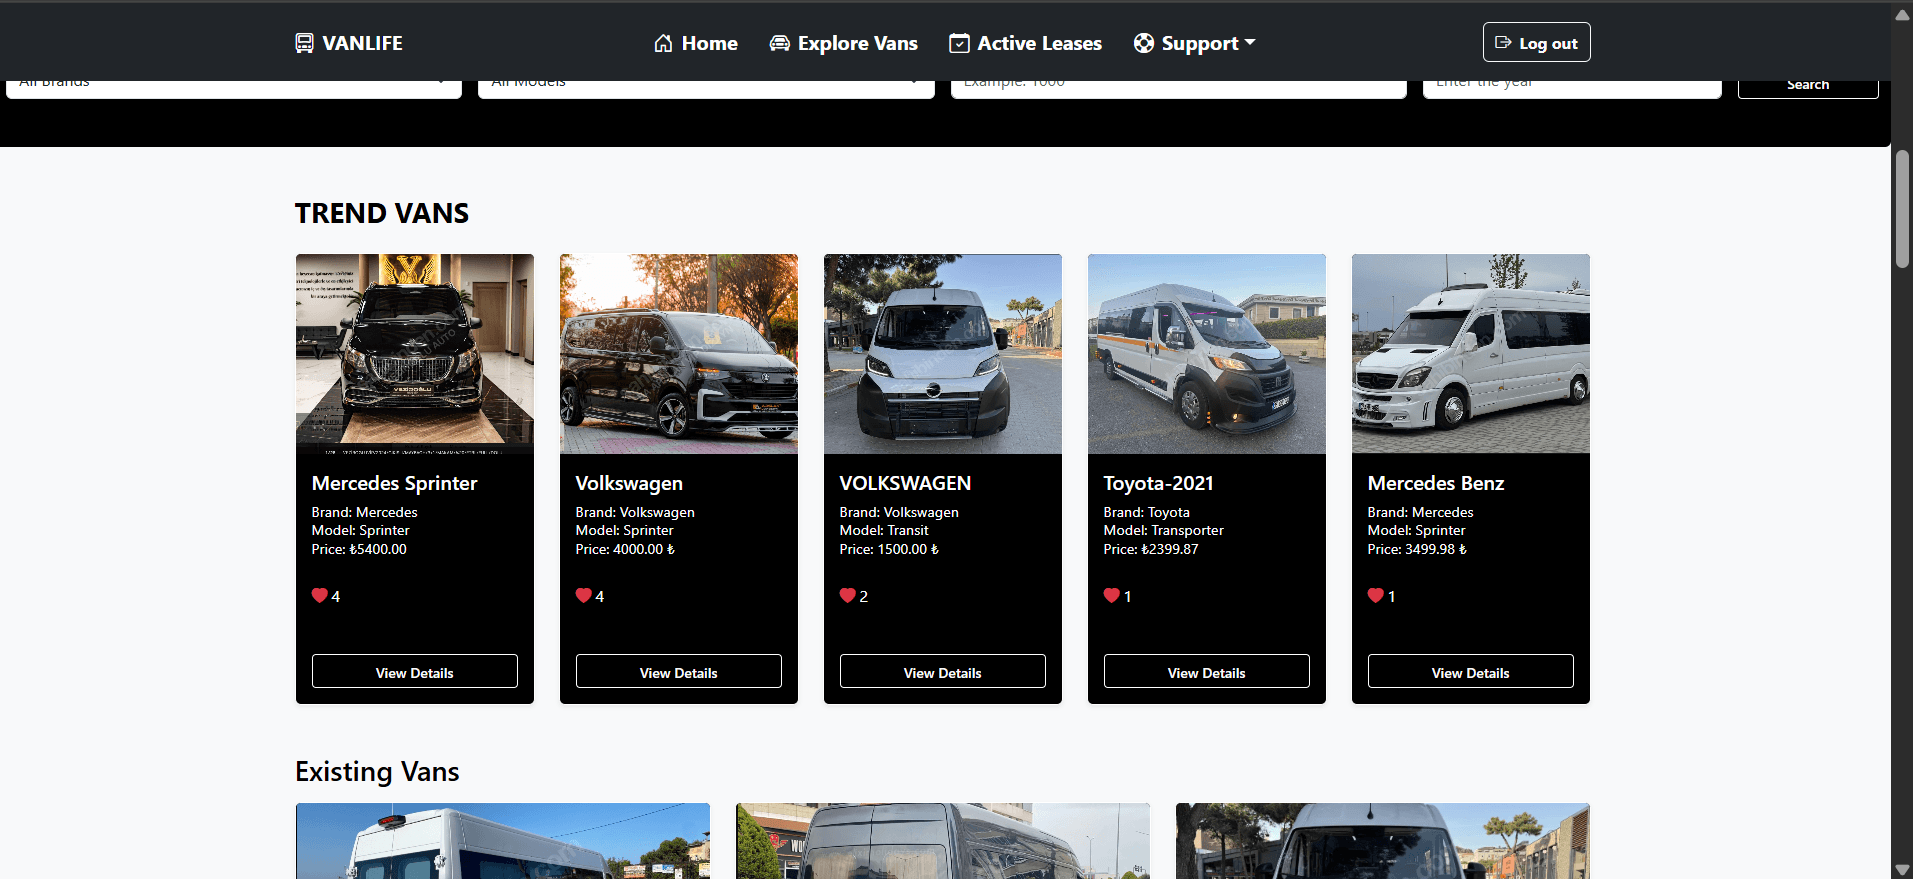The height and width of the screenshot is (879, 1913).
Task: Click Toyota-2021 minibus photo
Action: pos(1207,354)
